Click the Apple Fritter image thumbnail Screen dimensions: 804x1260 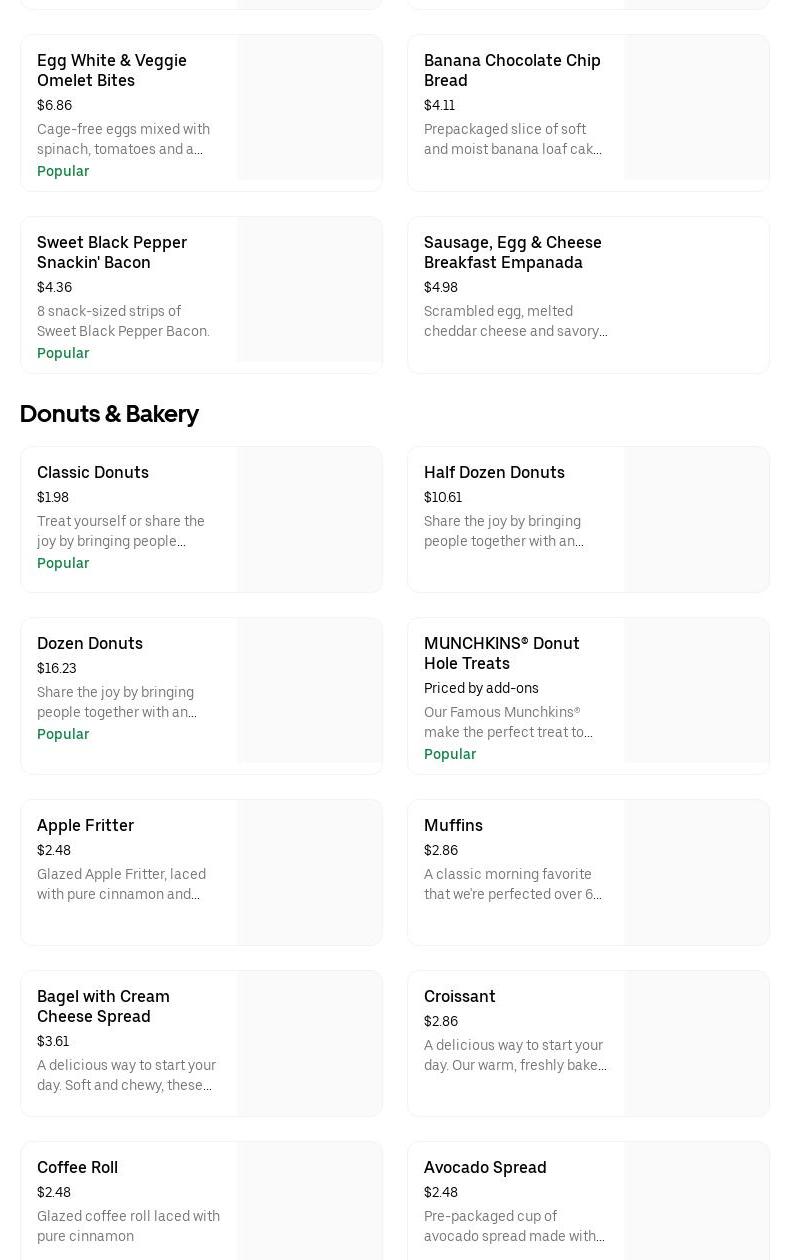310,873
